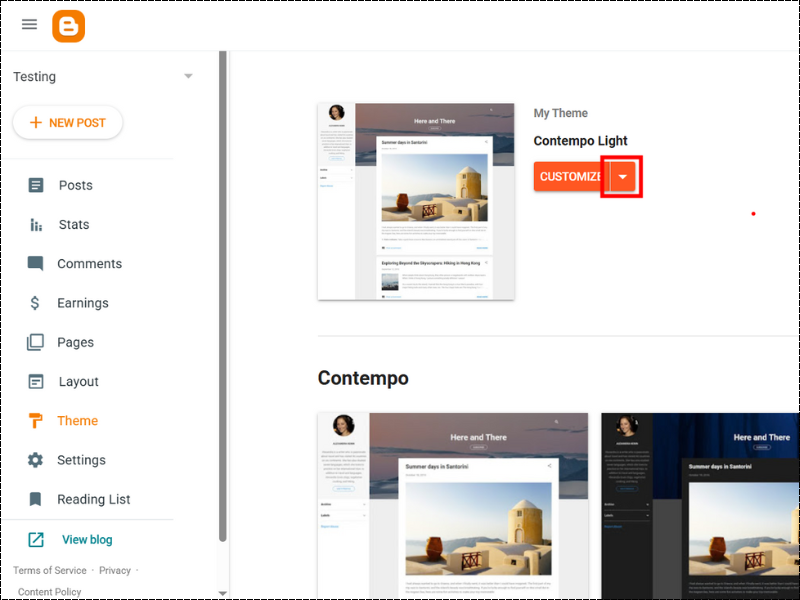The height and width of the screenshot is (600, 800).
Task: Click the scrollbar down arrow
Action: pyautogui.click(x=222, y=592)
